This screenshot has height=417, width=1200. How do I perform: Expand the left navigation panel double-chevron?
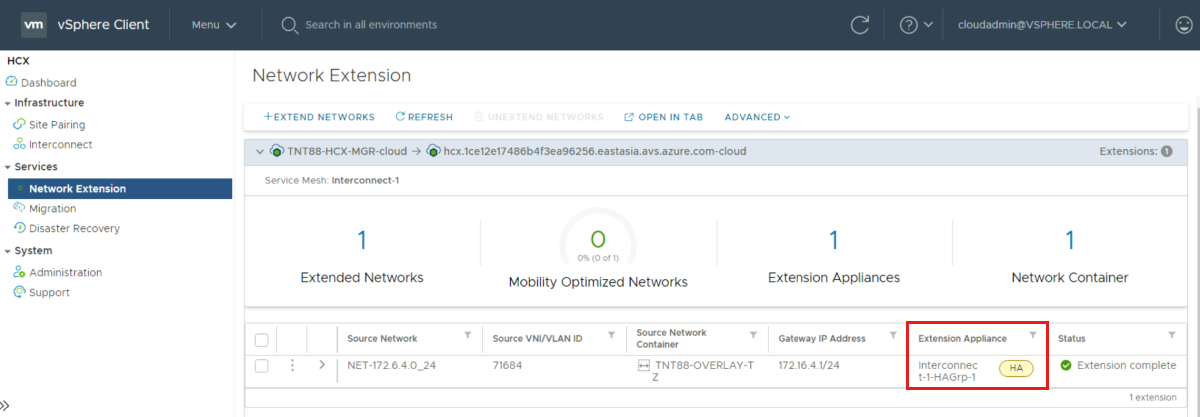point(8,405)
